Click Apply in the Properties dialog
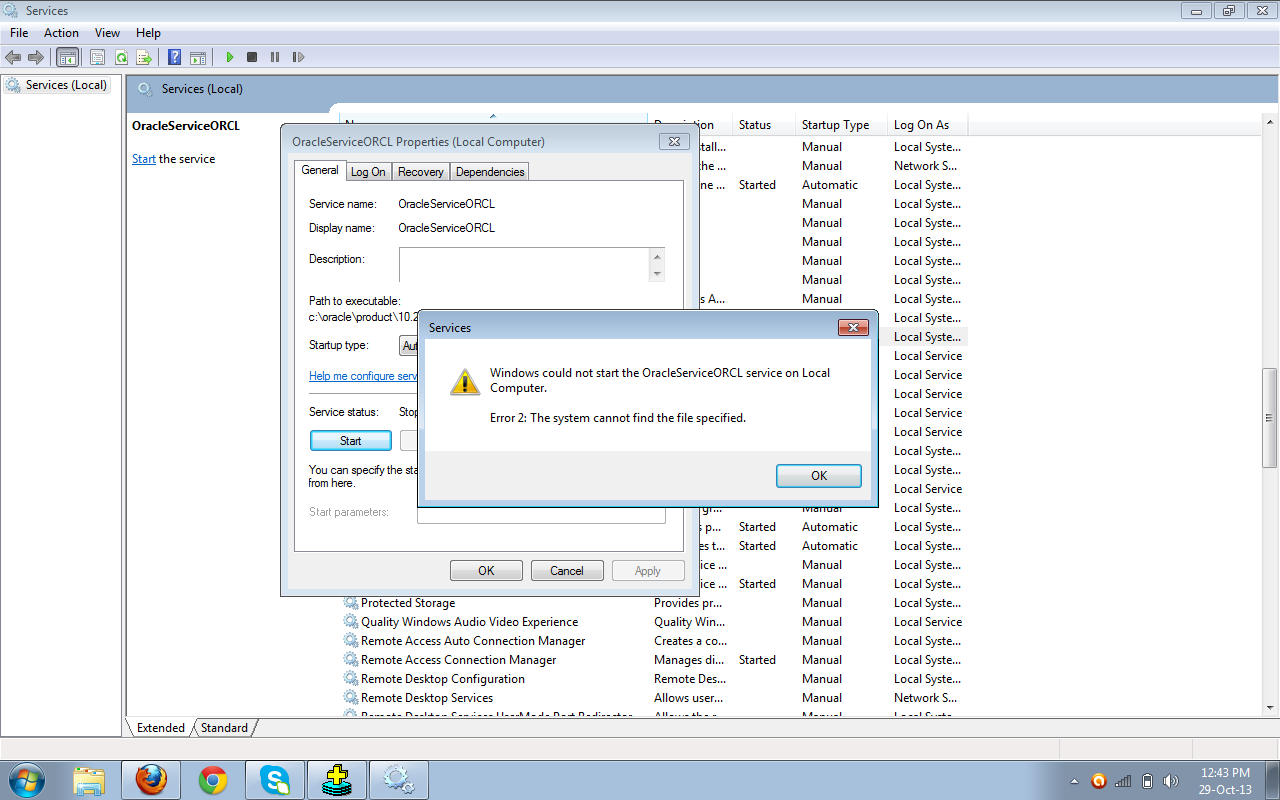The height and width of the screenshot is (800, 1280). (x=648, y=571)
